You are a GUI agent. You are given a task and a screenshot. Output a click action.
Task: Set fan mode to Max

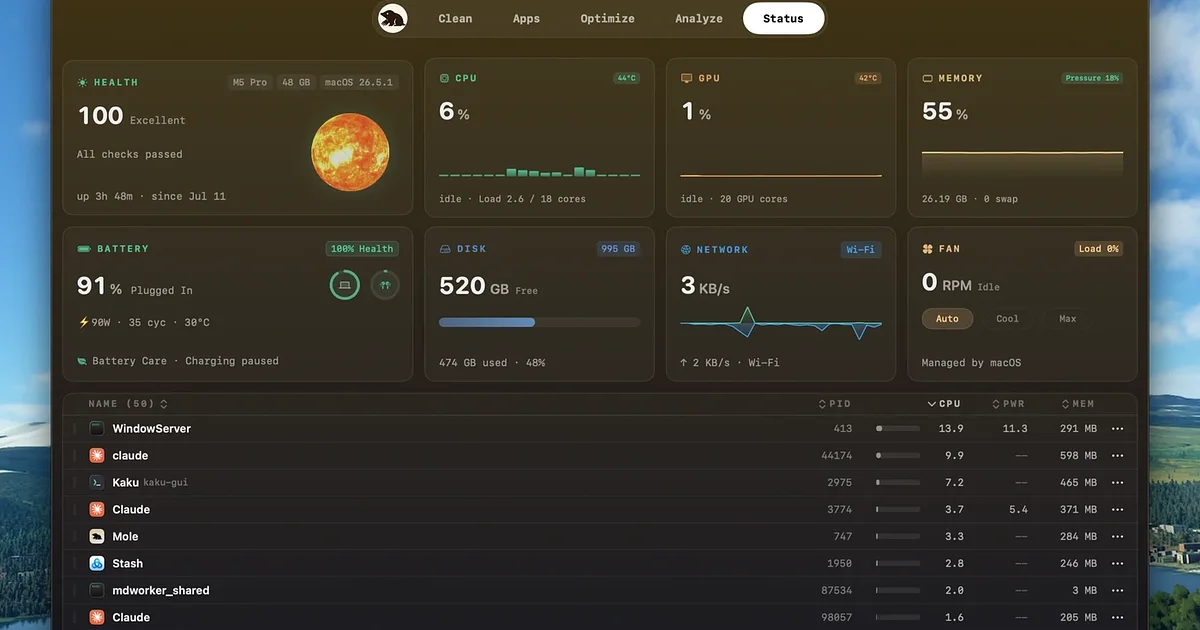[1068, 319]
